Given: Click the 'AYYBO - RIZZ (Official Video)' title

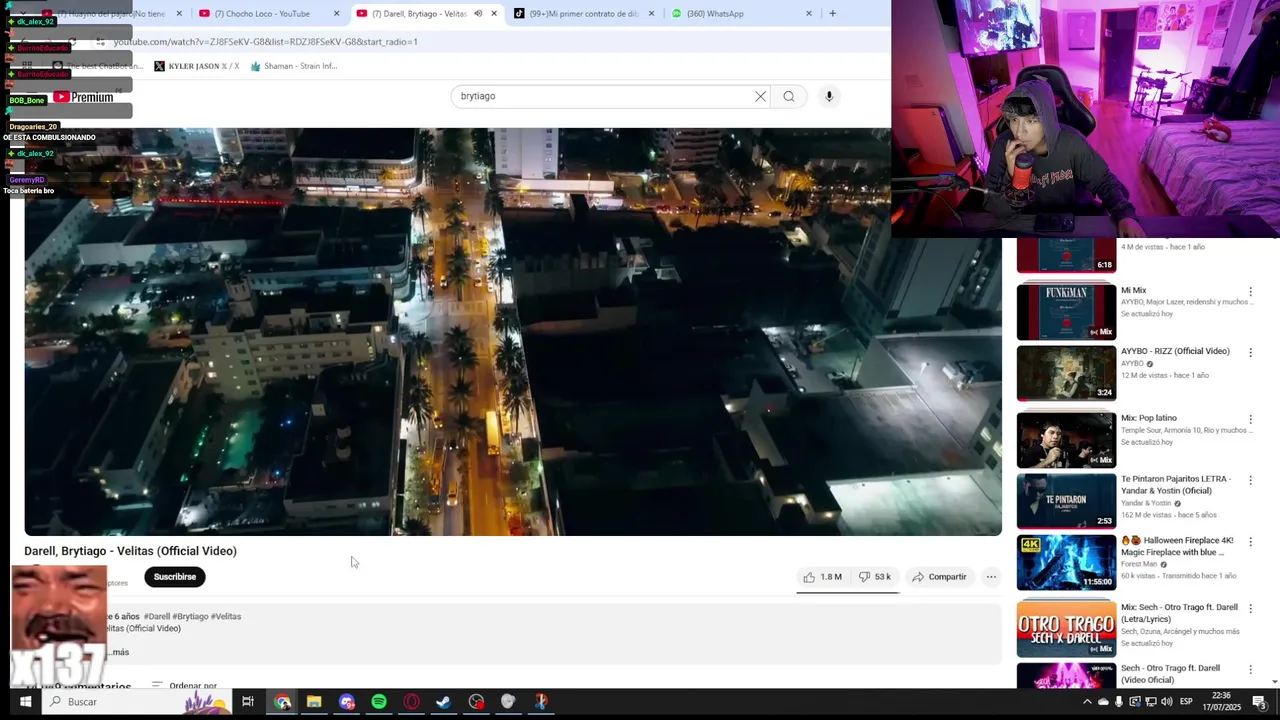Looking at the screenshot, I should [x=1175, y=351].
